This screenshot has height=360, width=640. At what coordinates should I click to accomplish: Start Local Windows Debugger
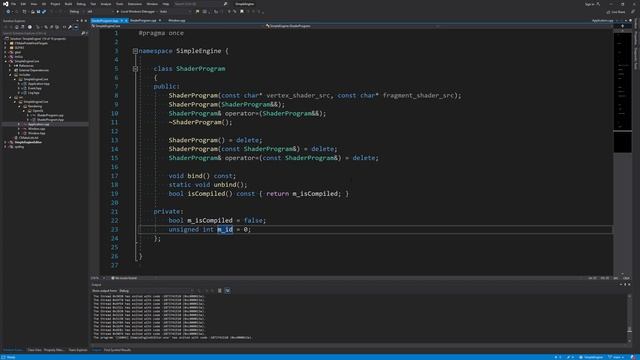point(136,12)
